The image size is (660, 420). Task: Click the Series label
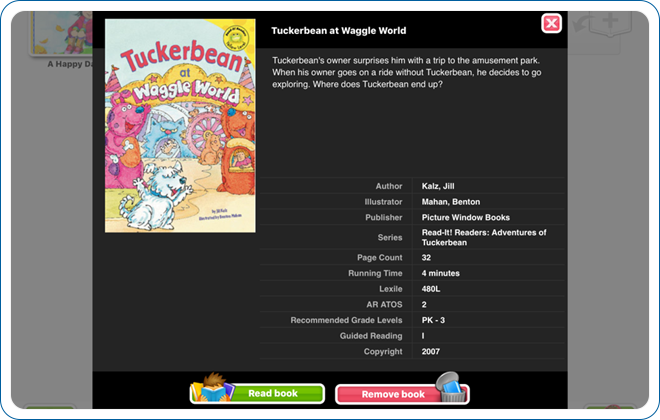[390, 237]
